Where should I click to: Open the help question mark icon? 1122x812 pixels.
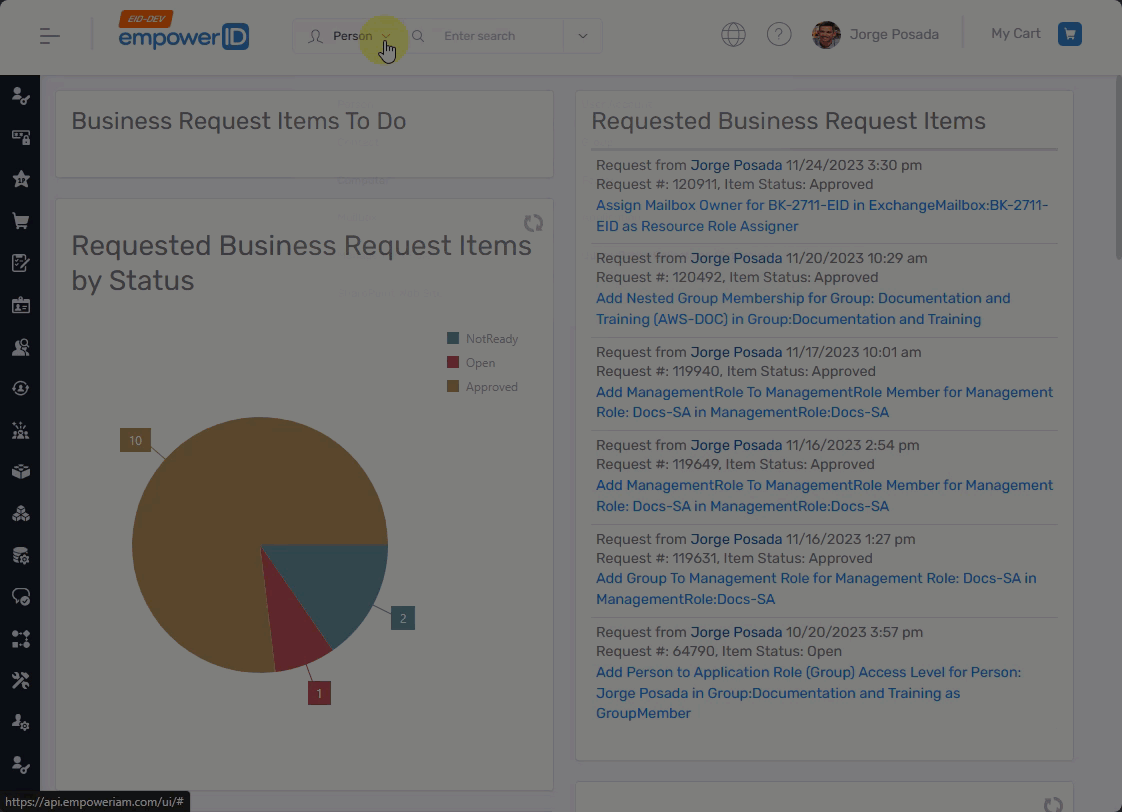[x=778, y=34]
